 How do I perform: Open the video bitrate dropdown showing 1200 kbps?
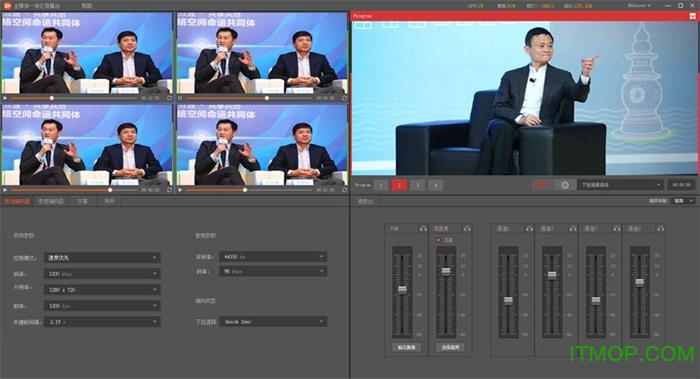pos(102,274)
